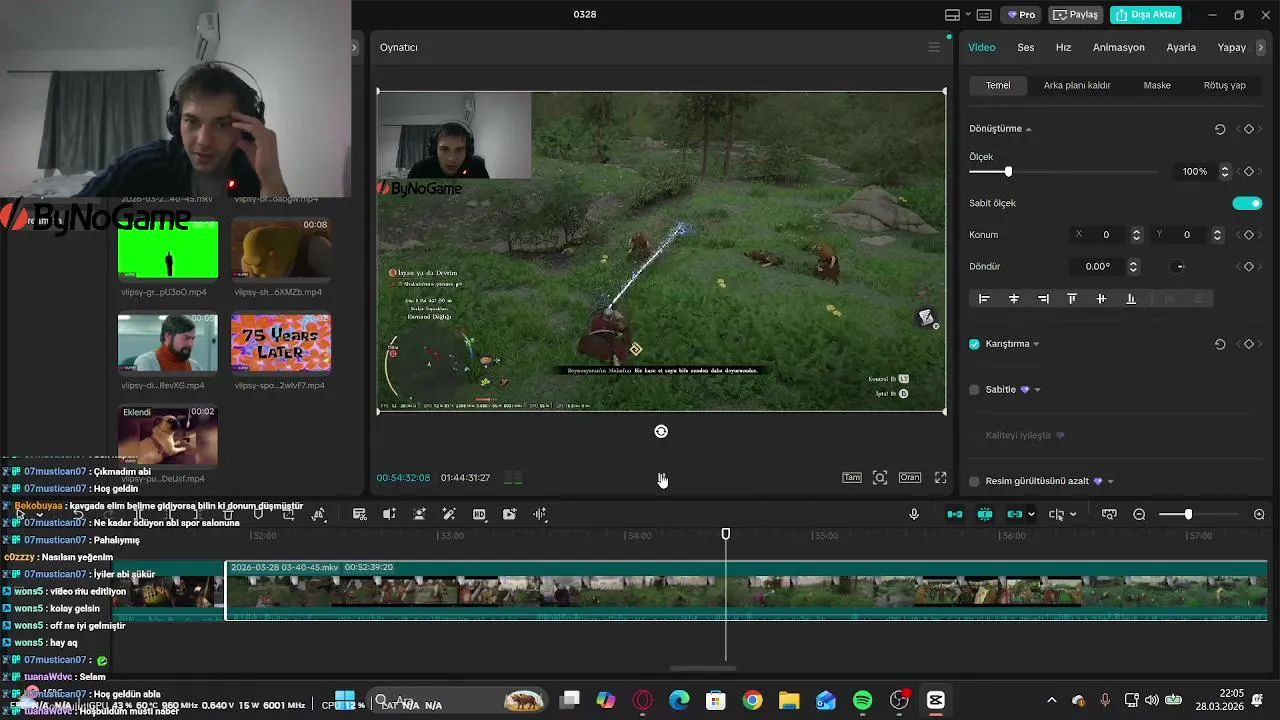The width and height of the screenshot is (1280, 720).
Task: Toggle clip linkage in the timeline toolbar
Action: (x=1015, y=514)
